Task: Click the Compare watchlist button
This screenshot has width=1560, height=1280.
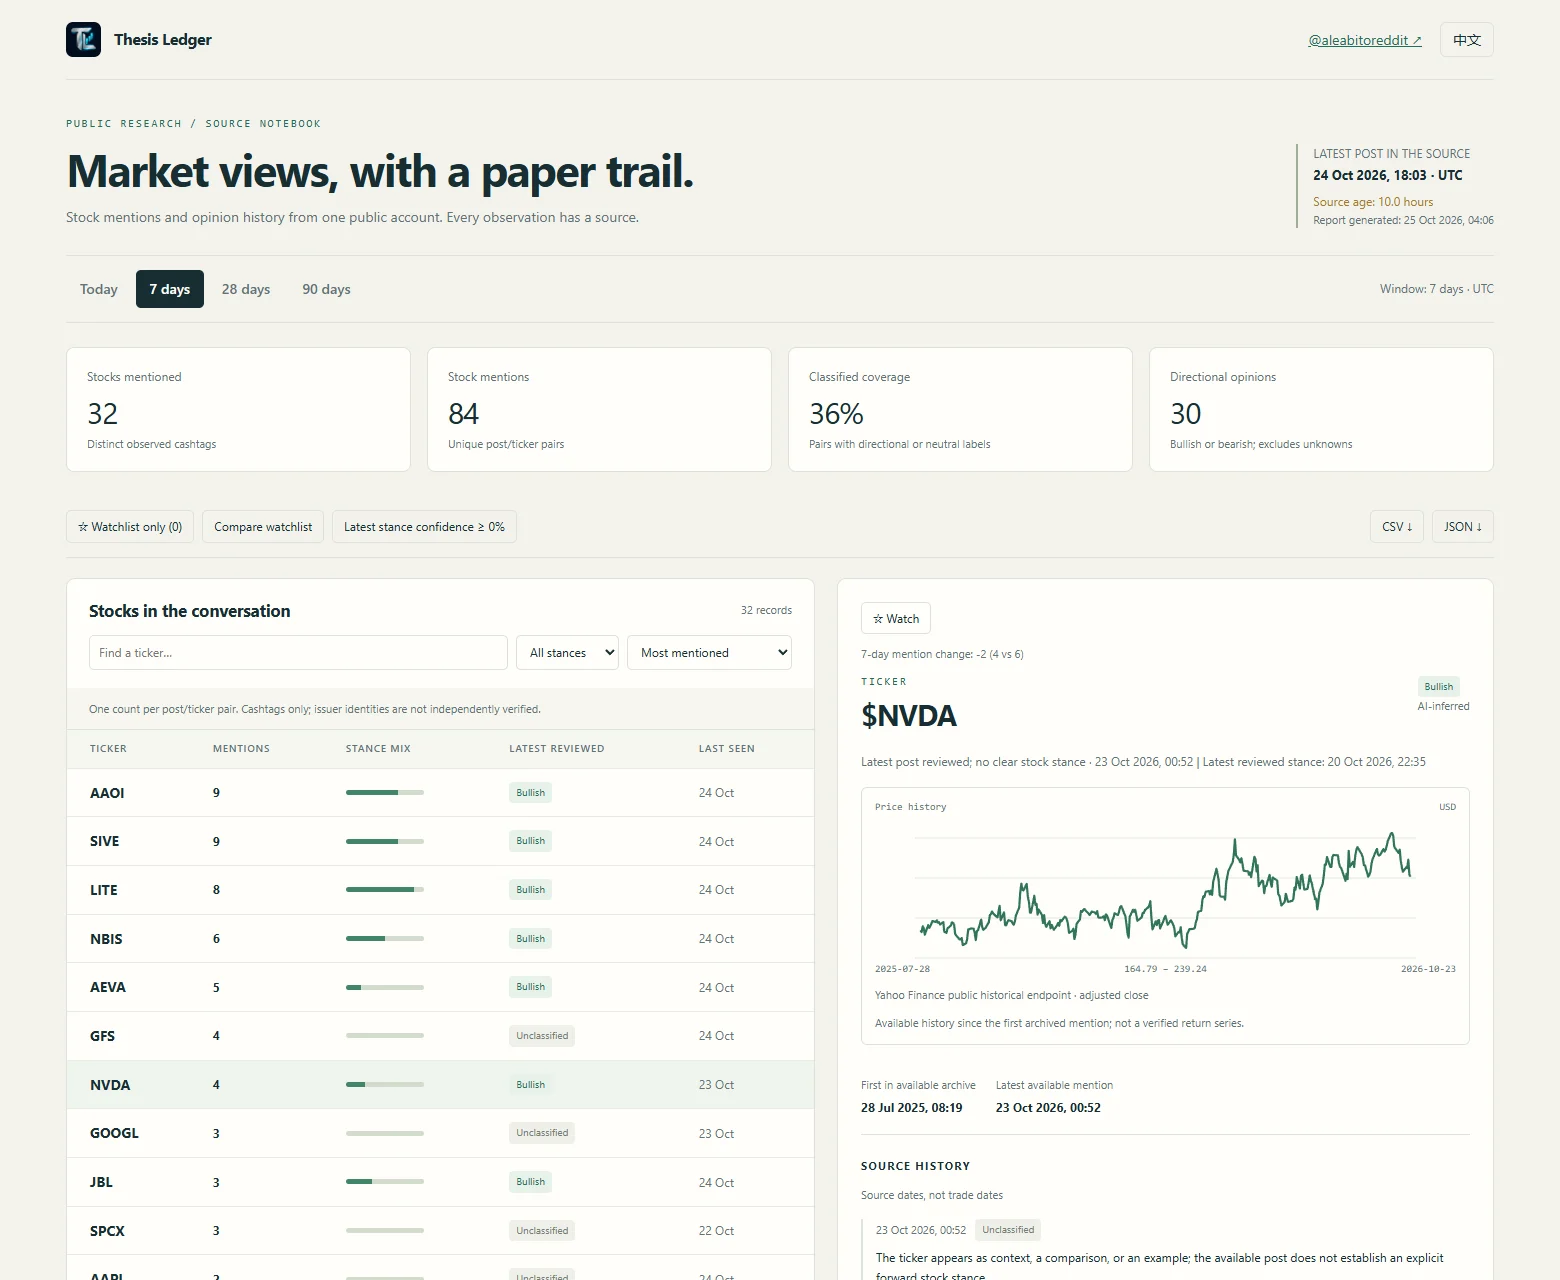Action: (263, 527)
